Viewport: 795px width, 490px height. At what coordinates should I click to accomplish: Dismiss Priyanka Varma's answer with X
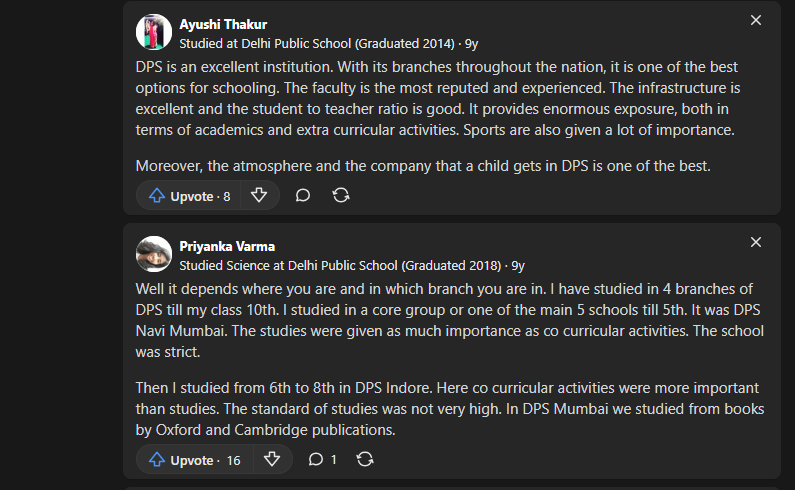coord(755,242)
